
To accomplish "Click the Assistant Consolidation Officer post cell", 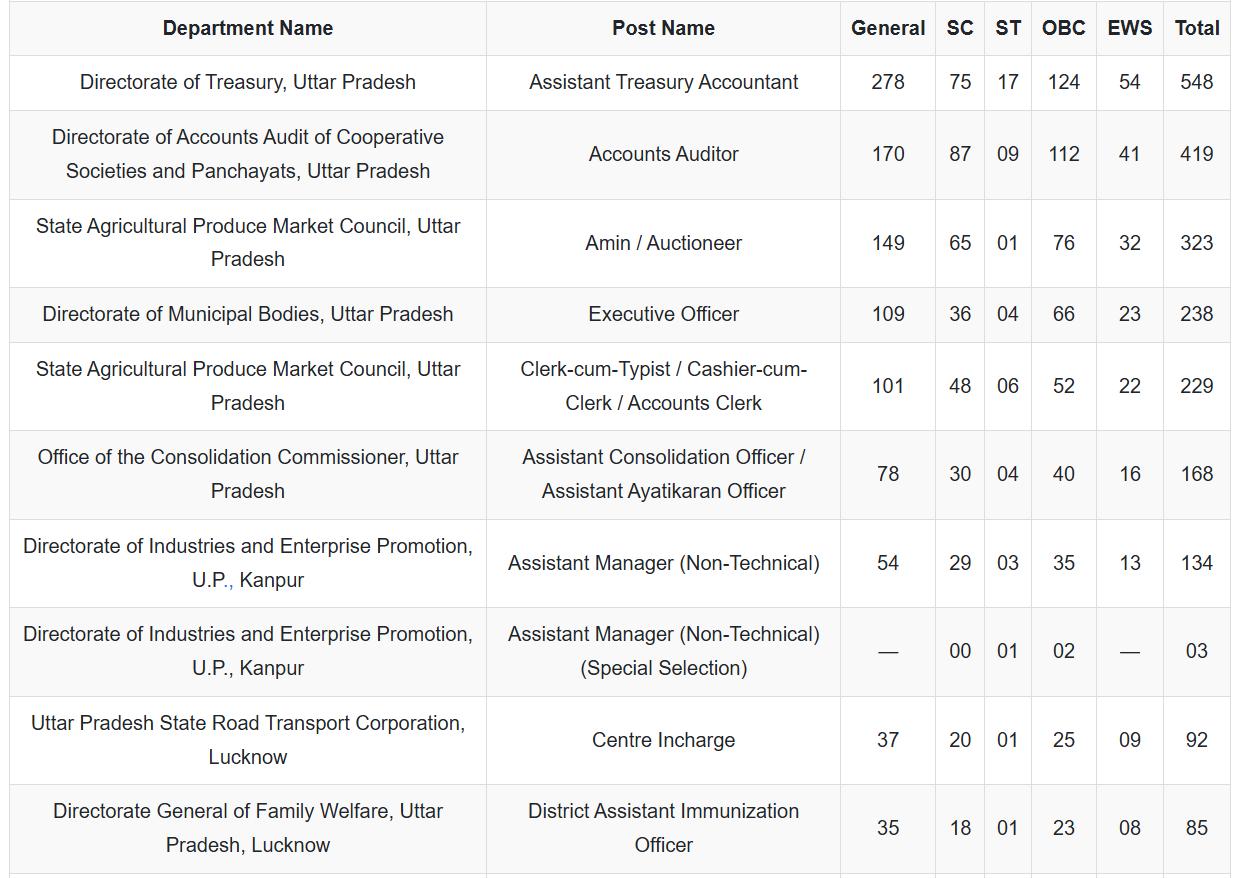I will pos(663,474).
